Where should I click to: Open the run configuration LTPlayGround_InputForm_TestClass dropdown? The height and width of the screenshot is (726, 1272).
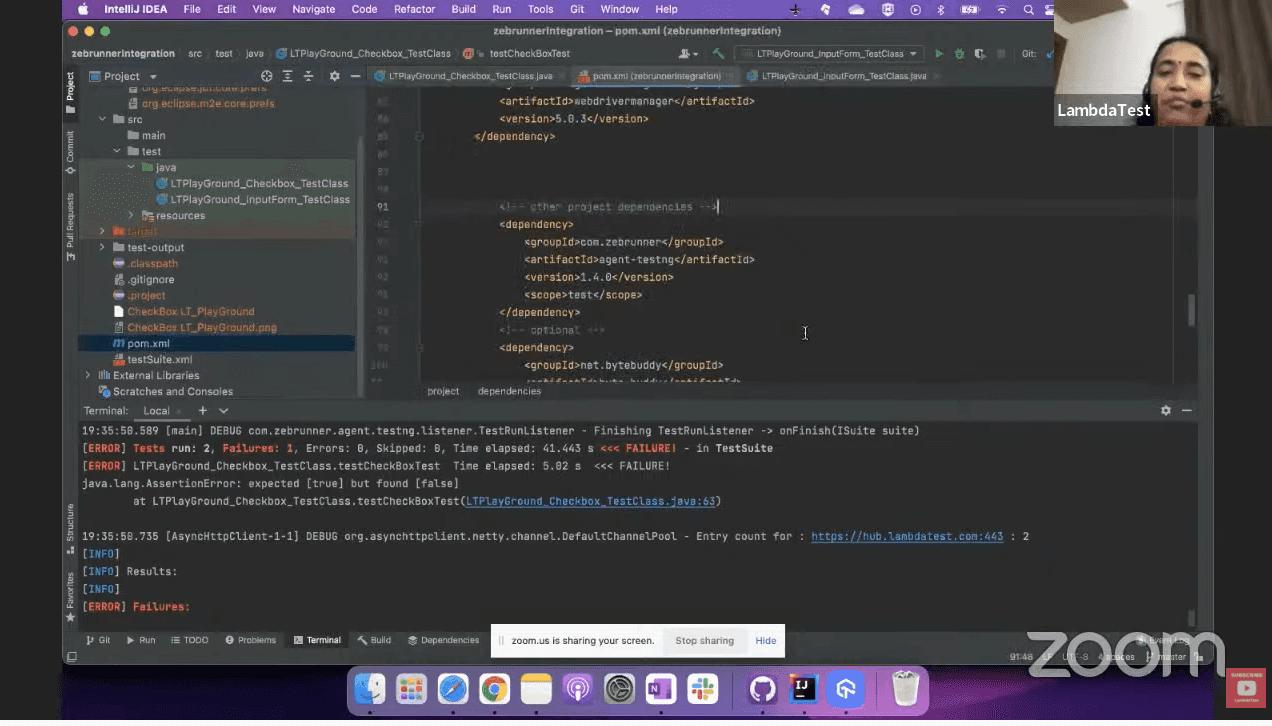(830, 54)
